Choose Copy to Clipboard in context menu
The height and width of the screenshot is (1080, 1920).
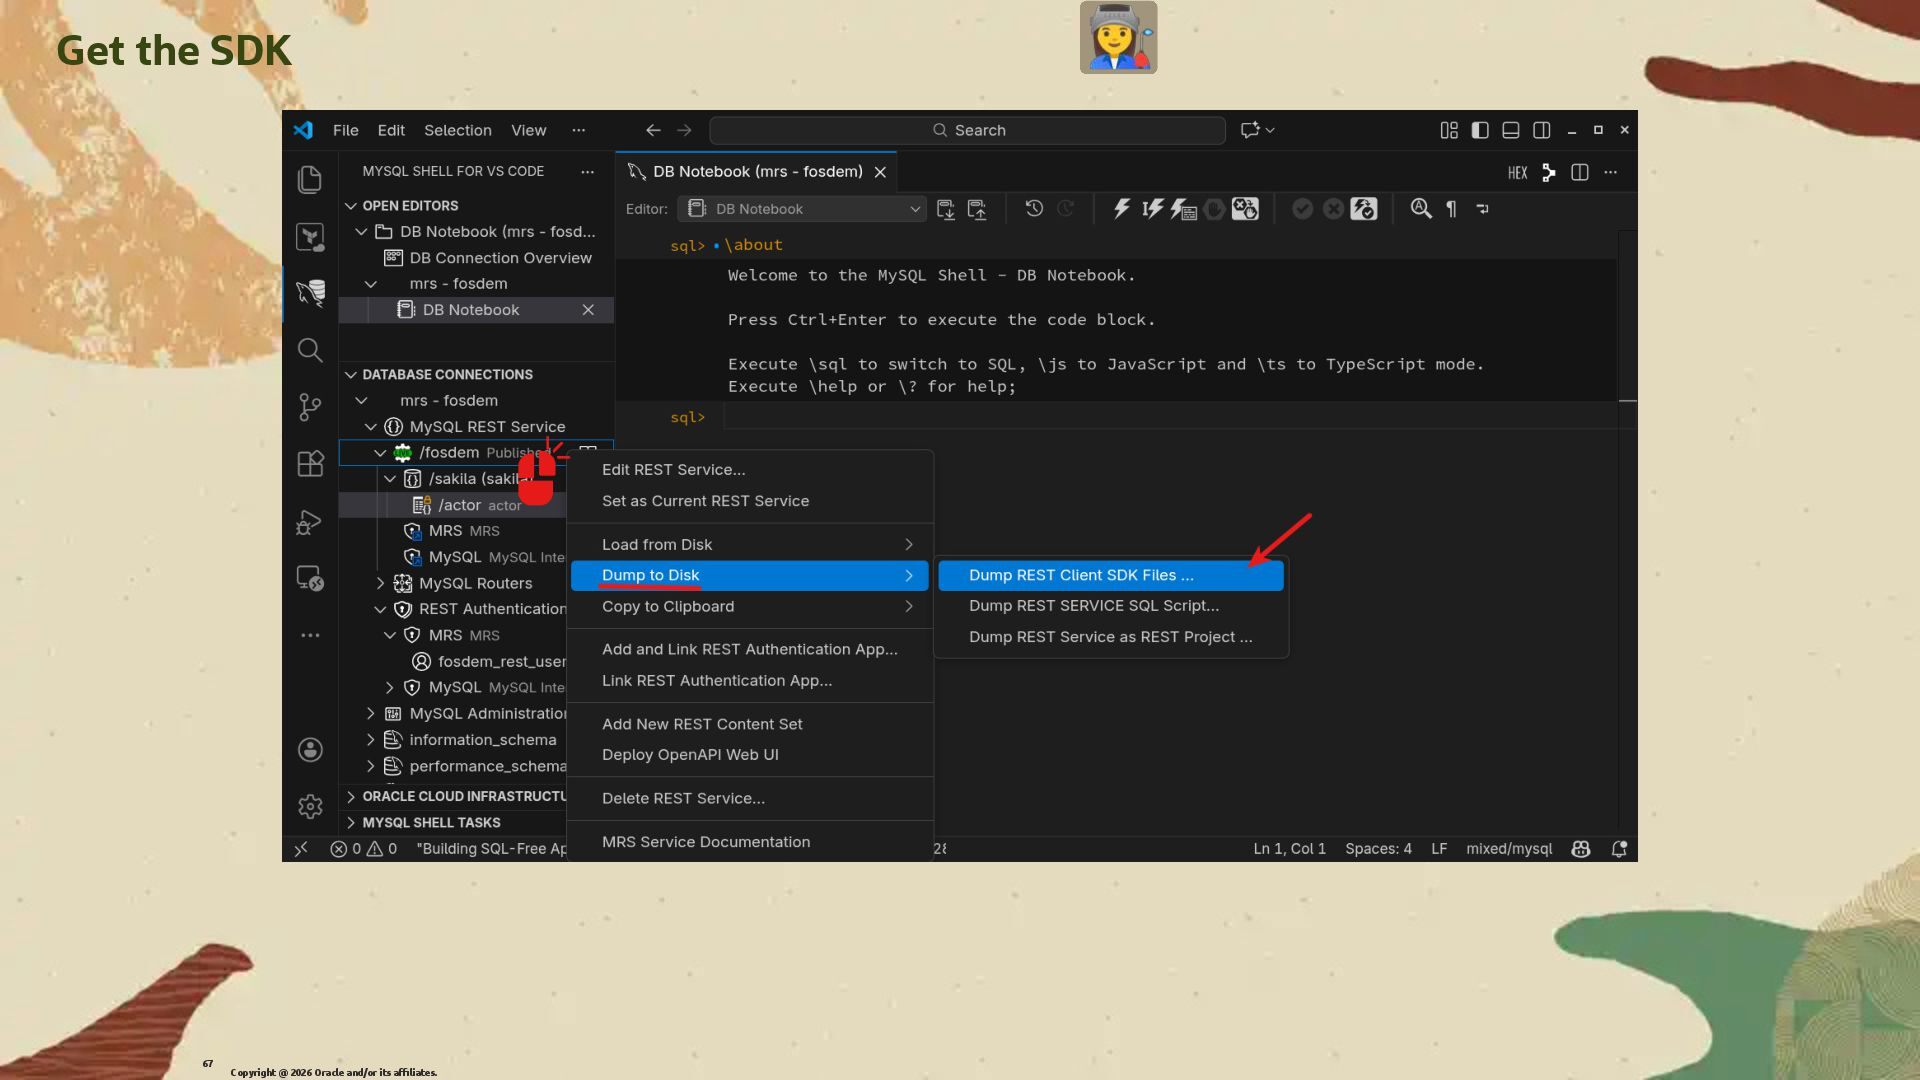pos(667,606)
